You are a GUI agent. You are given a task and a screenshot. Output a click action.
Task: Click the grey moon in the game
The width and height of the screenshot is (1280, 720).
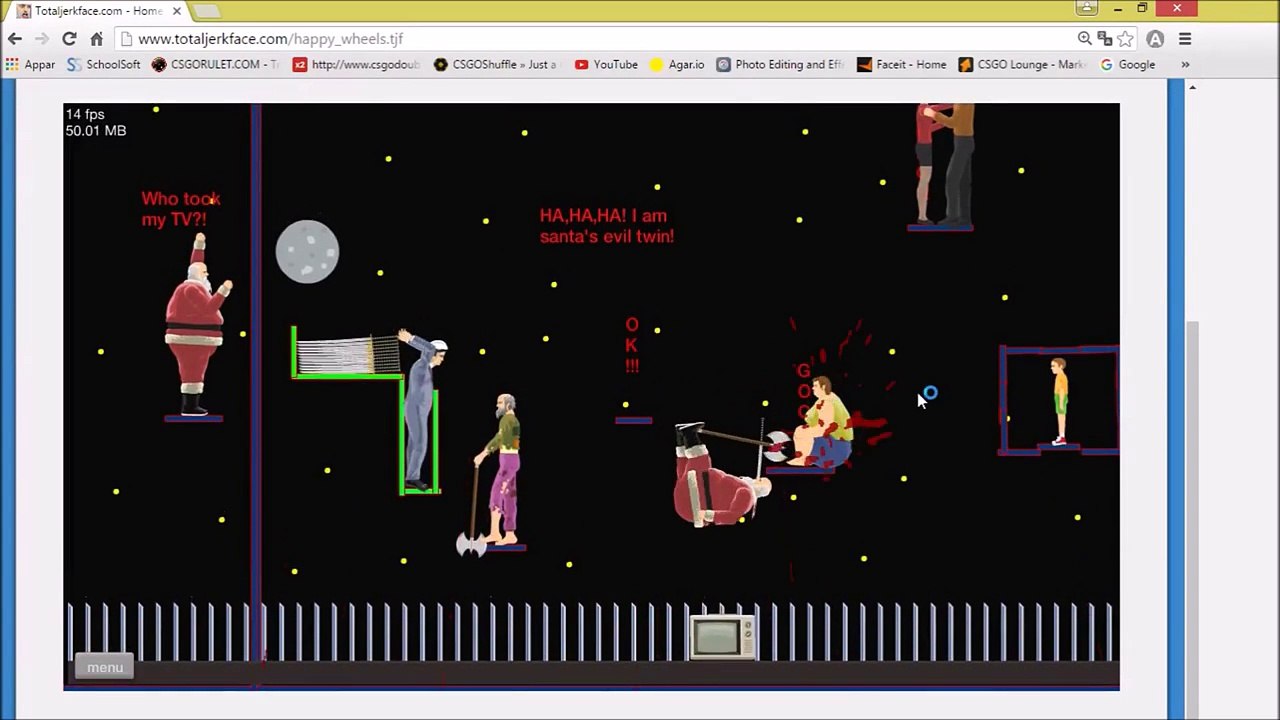point(307,252)
